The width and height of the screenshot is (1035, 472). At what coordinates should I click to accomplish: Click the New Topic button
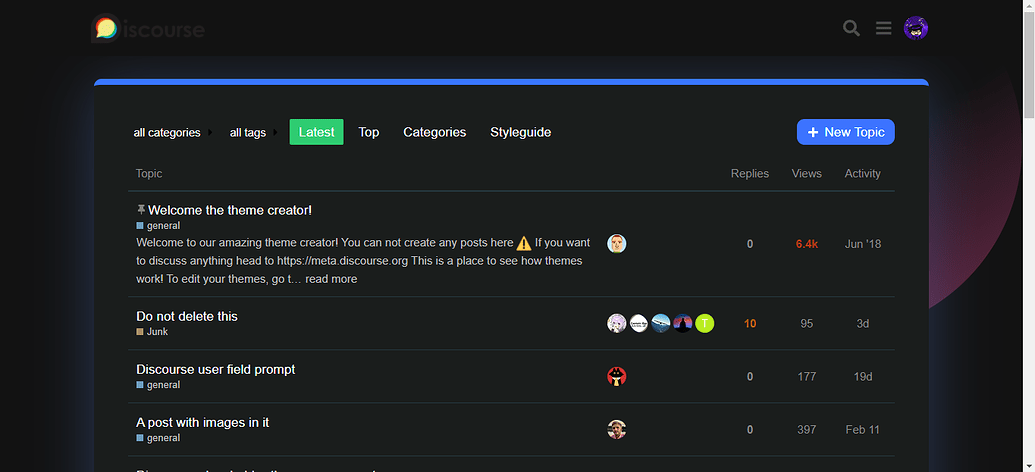click(845, 132)
